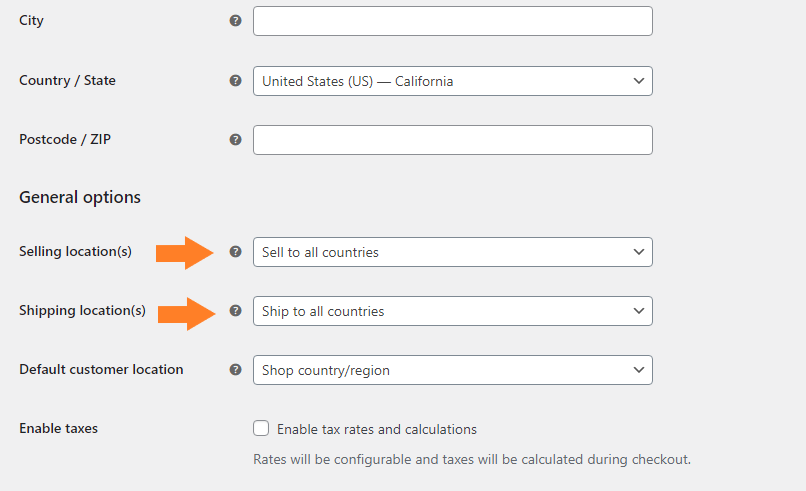Click chevron of Shipping location select
The width and height of the screenshot is (806, 491).
[x=639, y=311]
